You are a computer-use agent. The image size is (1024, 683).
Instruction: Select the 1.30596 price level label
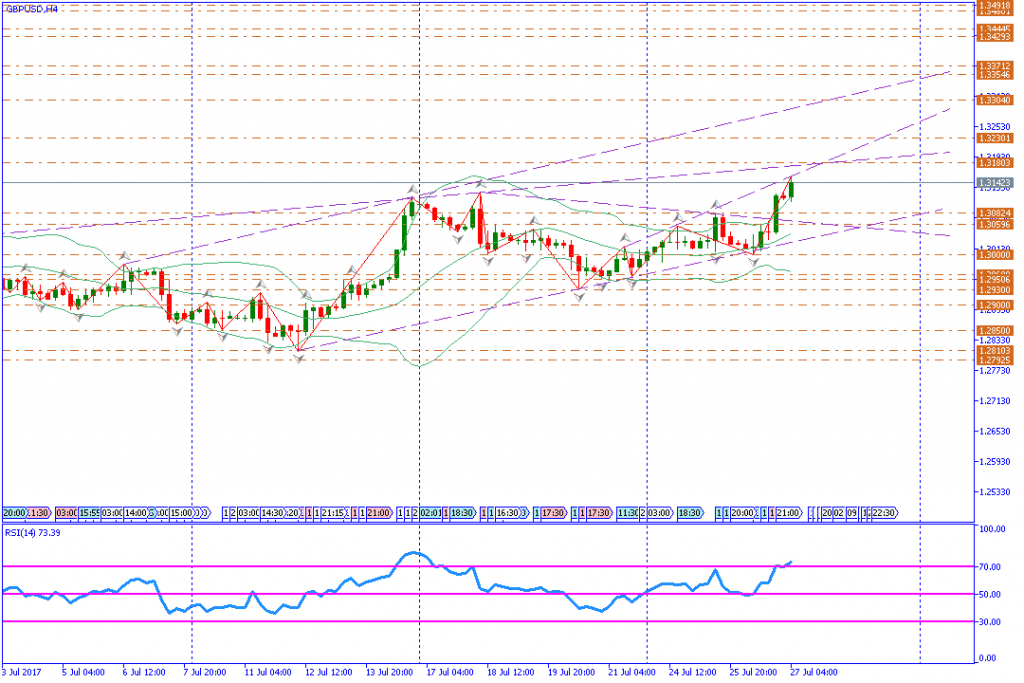coord(995,225)
